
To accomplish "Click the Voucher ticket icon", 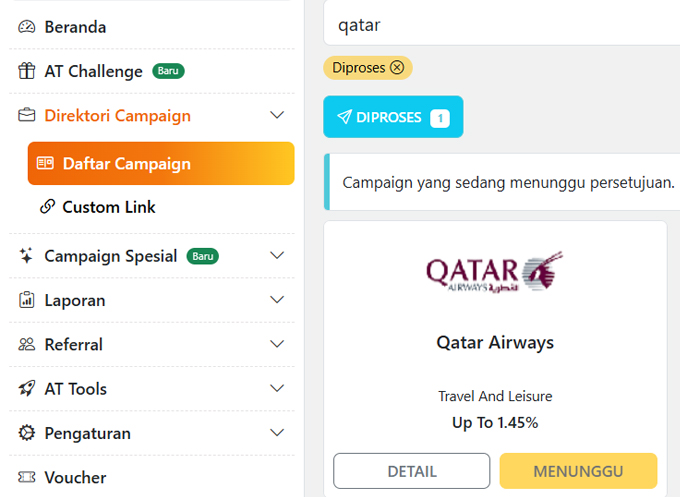I will tap(27, 477).
